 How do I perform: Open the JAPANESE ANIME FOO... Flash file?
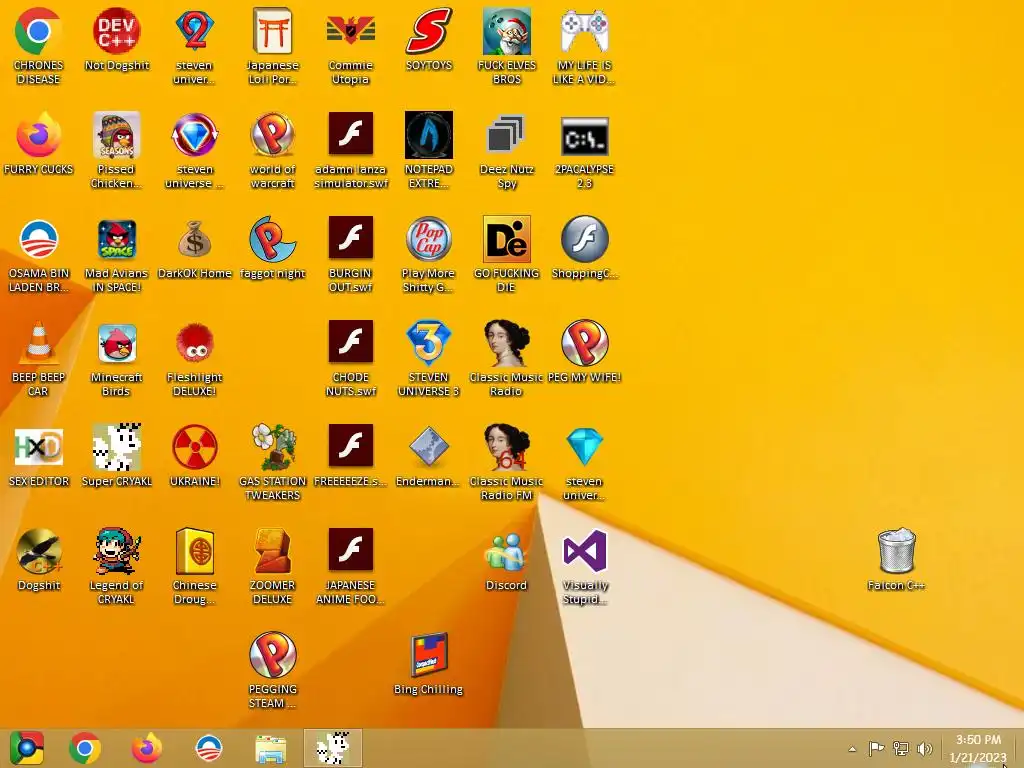point(351,551)
